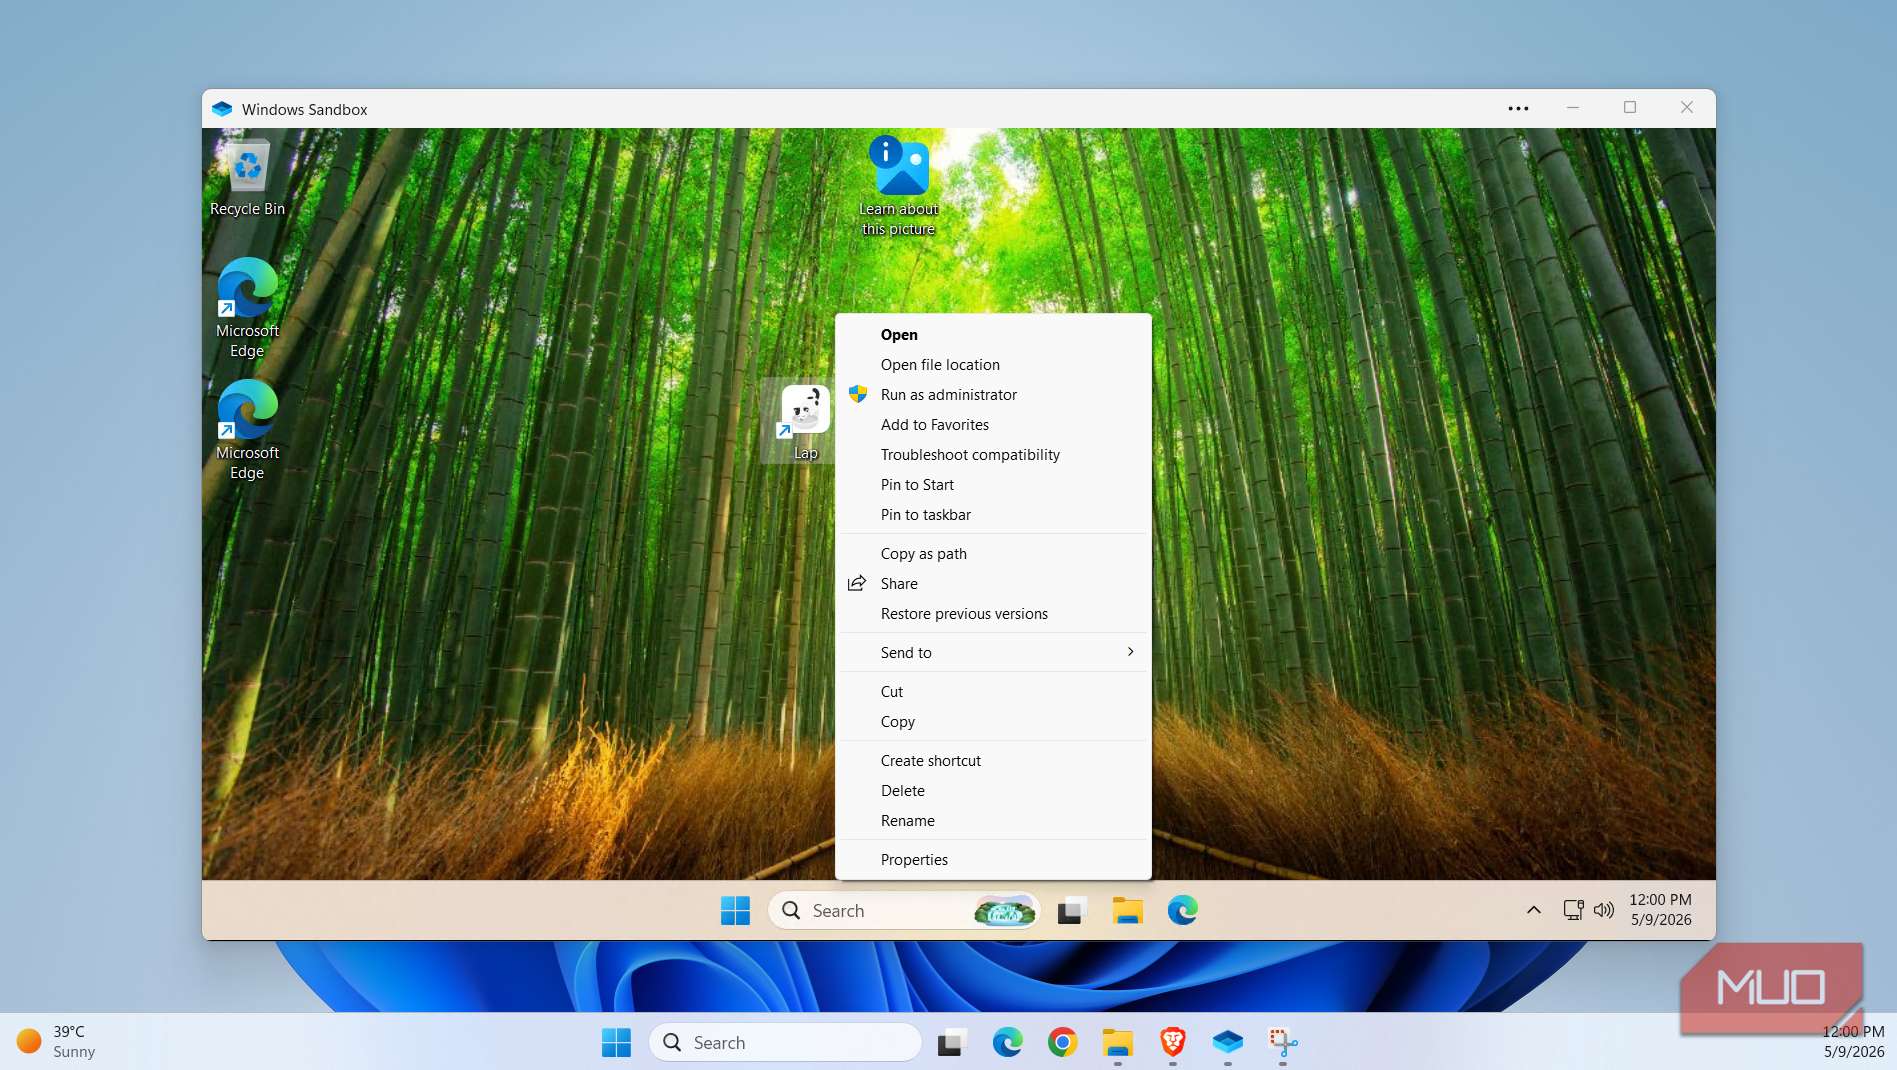This screenshot has height=1070, width=1897.
Task: Select Create shortcut
Action: (993, 761)
